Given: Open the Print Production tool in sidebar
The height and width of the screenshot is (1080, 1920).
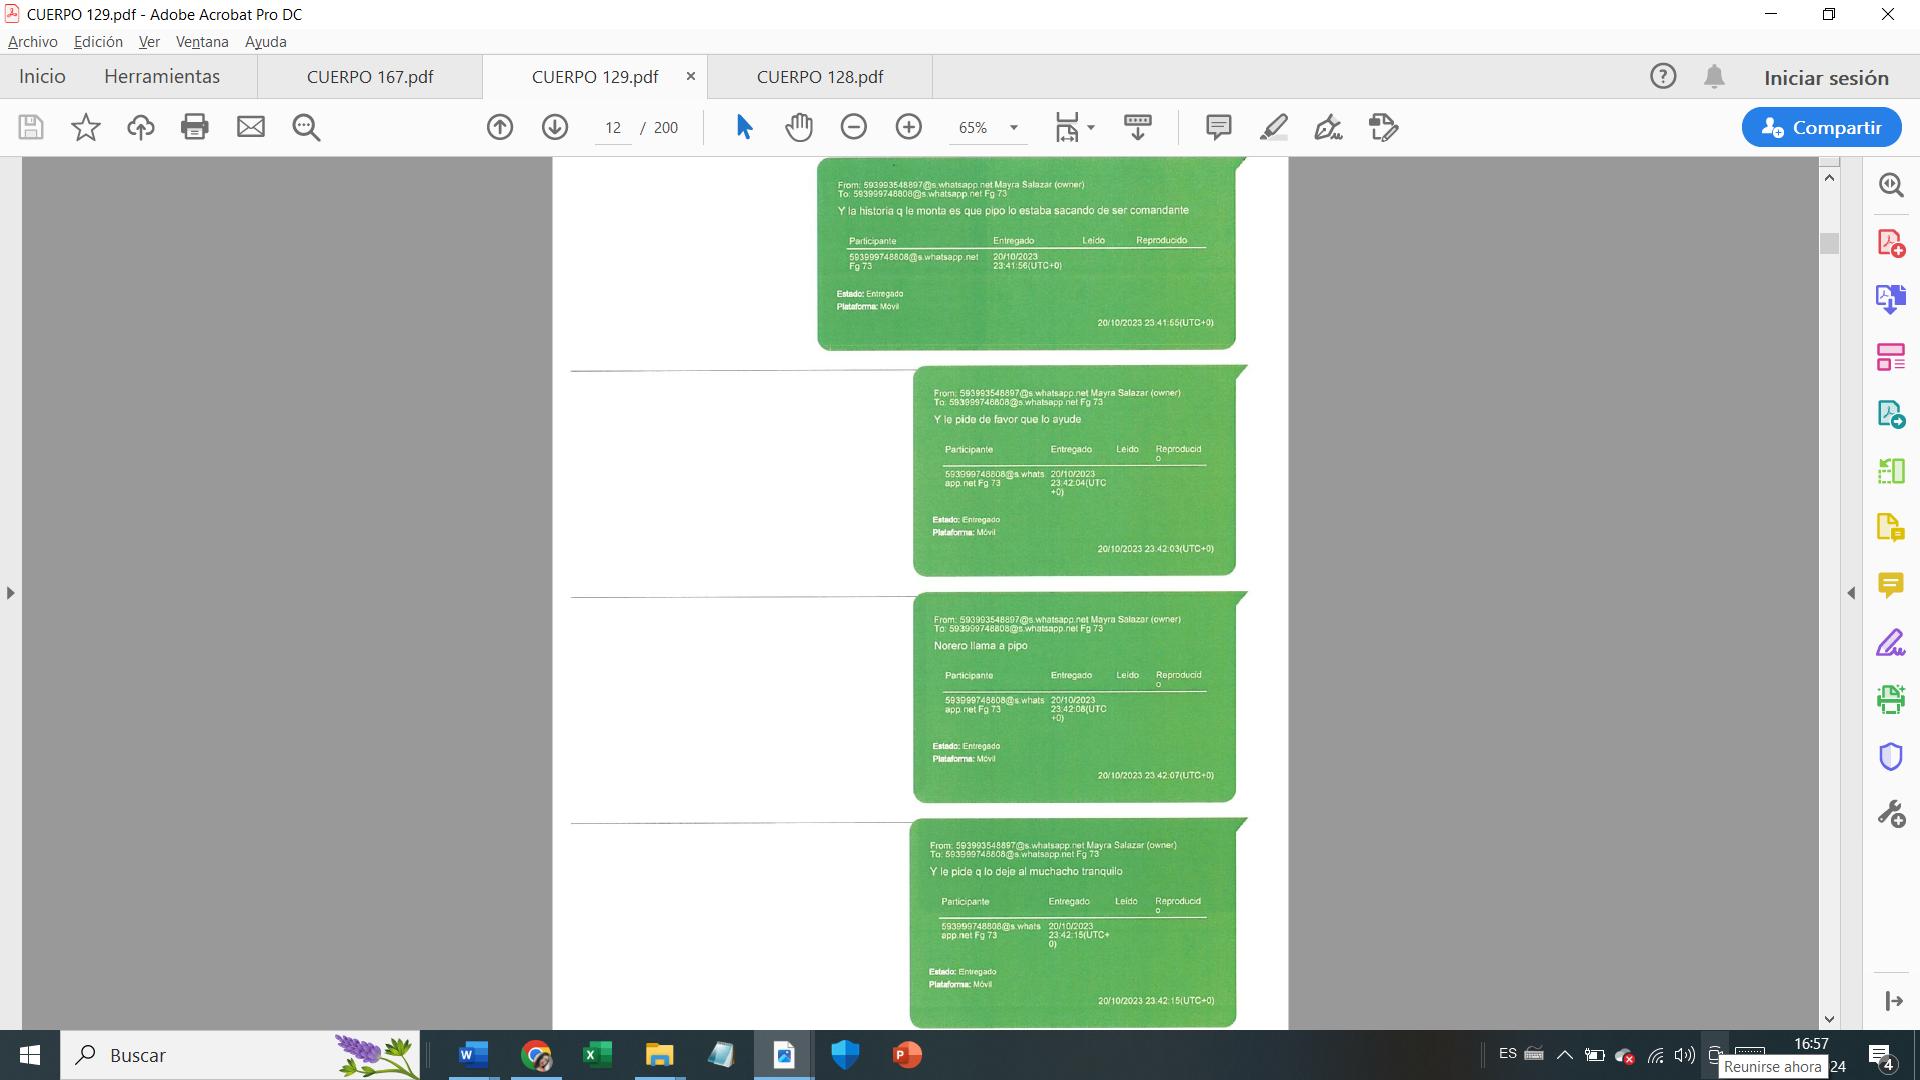Looking at the screenshot, I should click(1890, 699).
